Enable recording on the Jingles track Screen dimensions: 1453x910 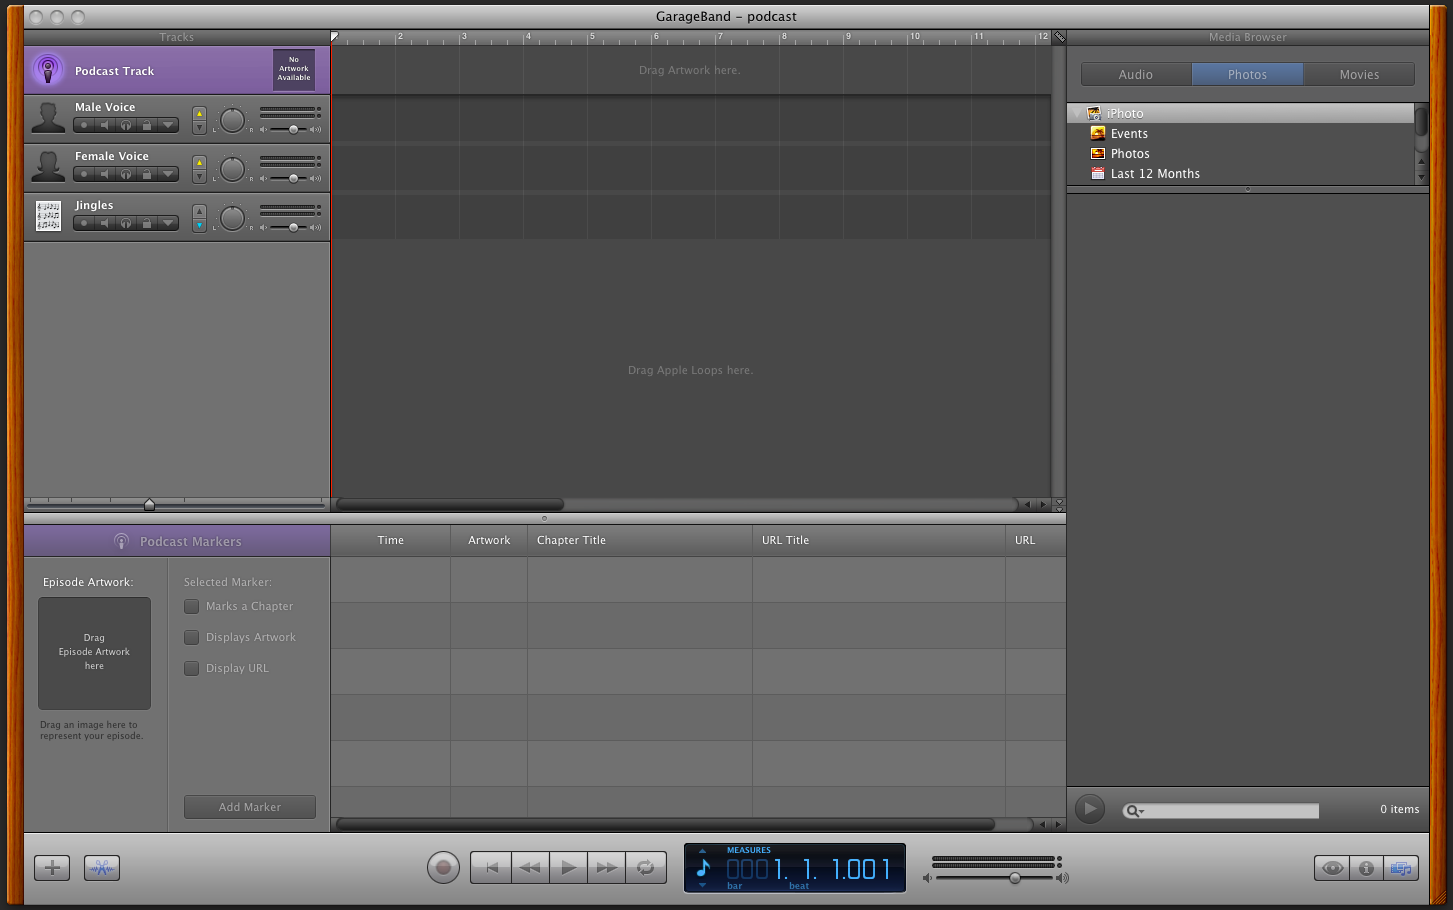pyautogui.click(x=84, y=223)
